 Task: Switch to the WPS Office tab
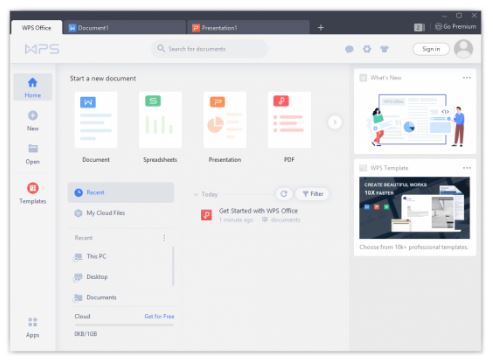tap(37, 28)
